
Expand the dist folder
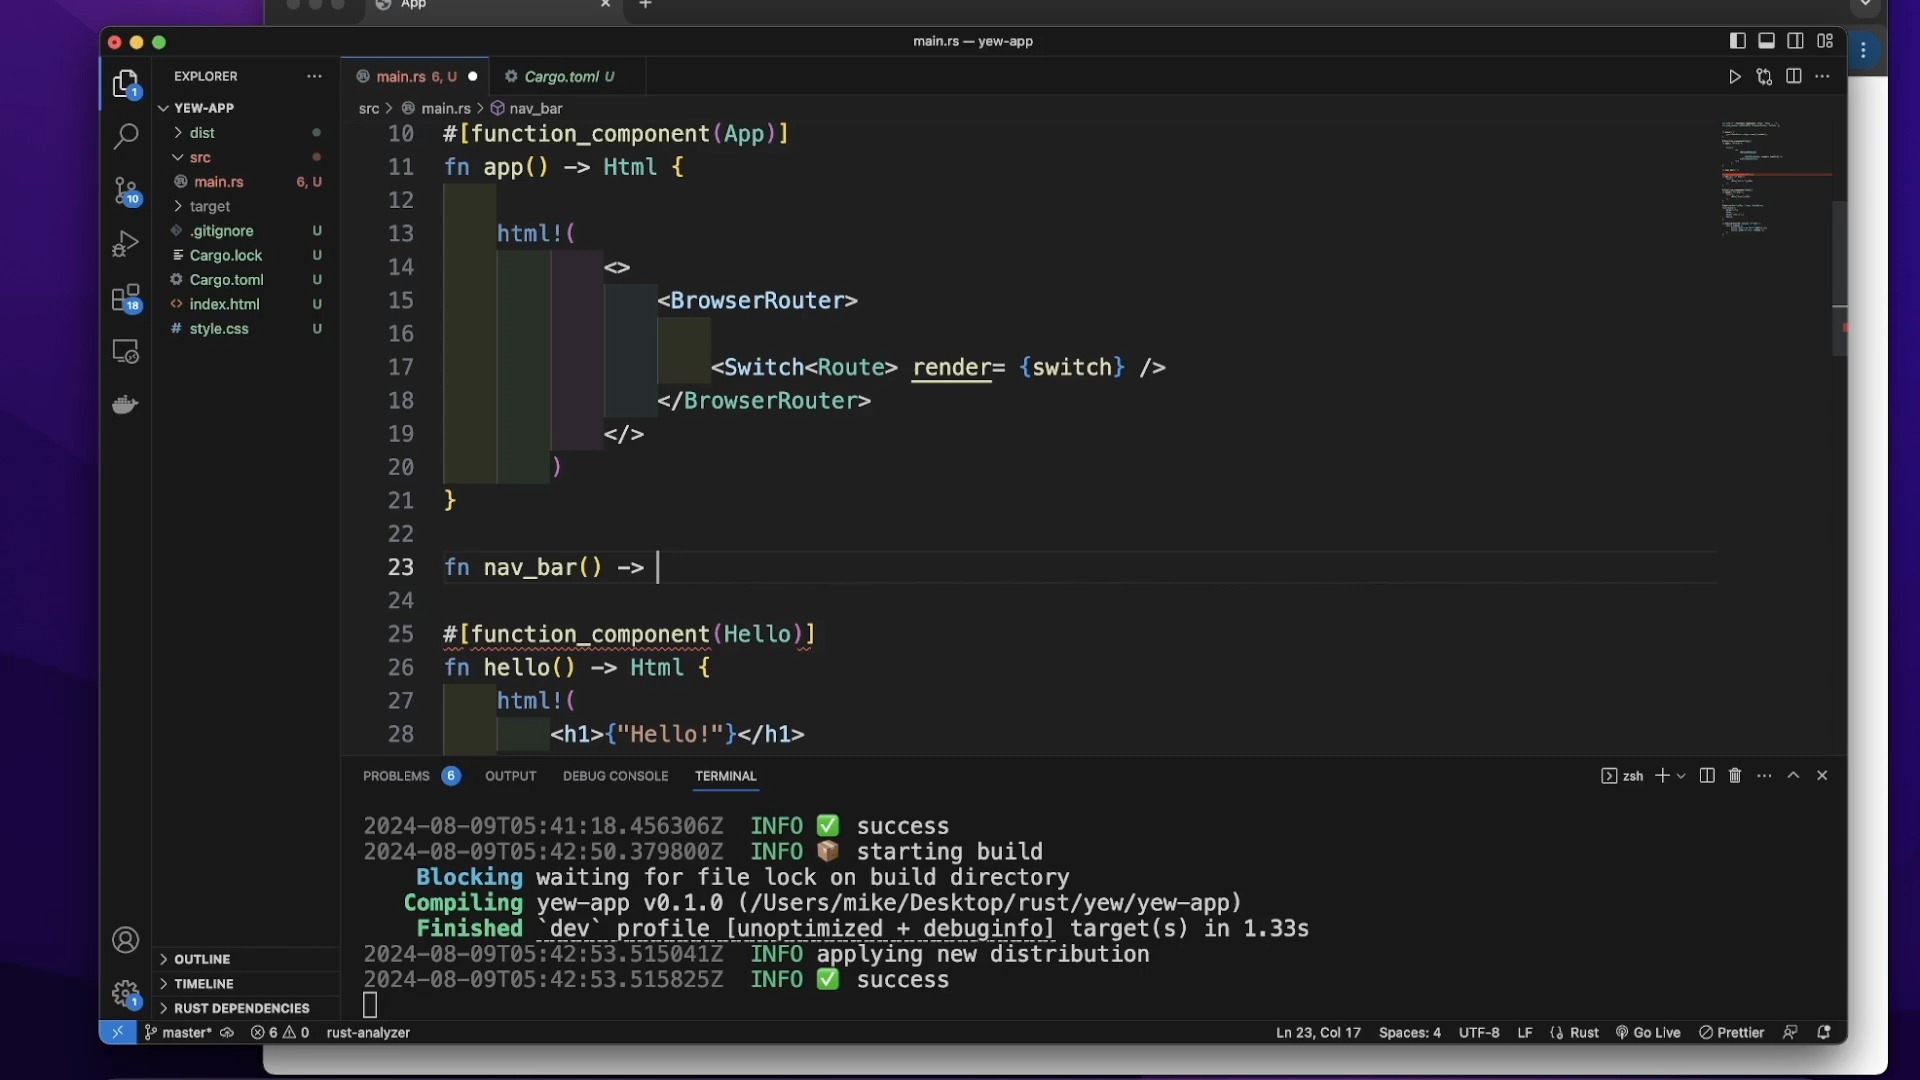pos(203,133)
